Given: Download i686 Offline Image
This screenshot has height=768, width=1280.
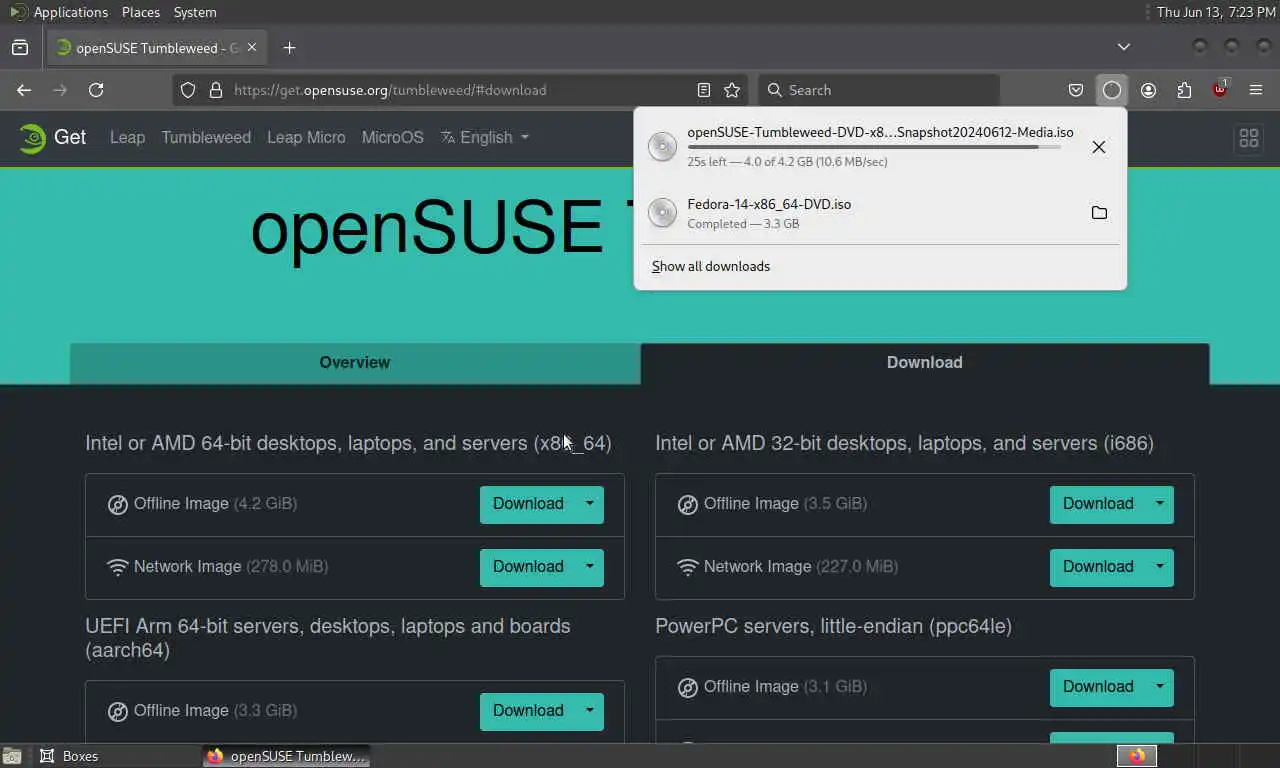Looking at the screenshot, I should coord(1098,504).
